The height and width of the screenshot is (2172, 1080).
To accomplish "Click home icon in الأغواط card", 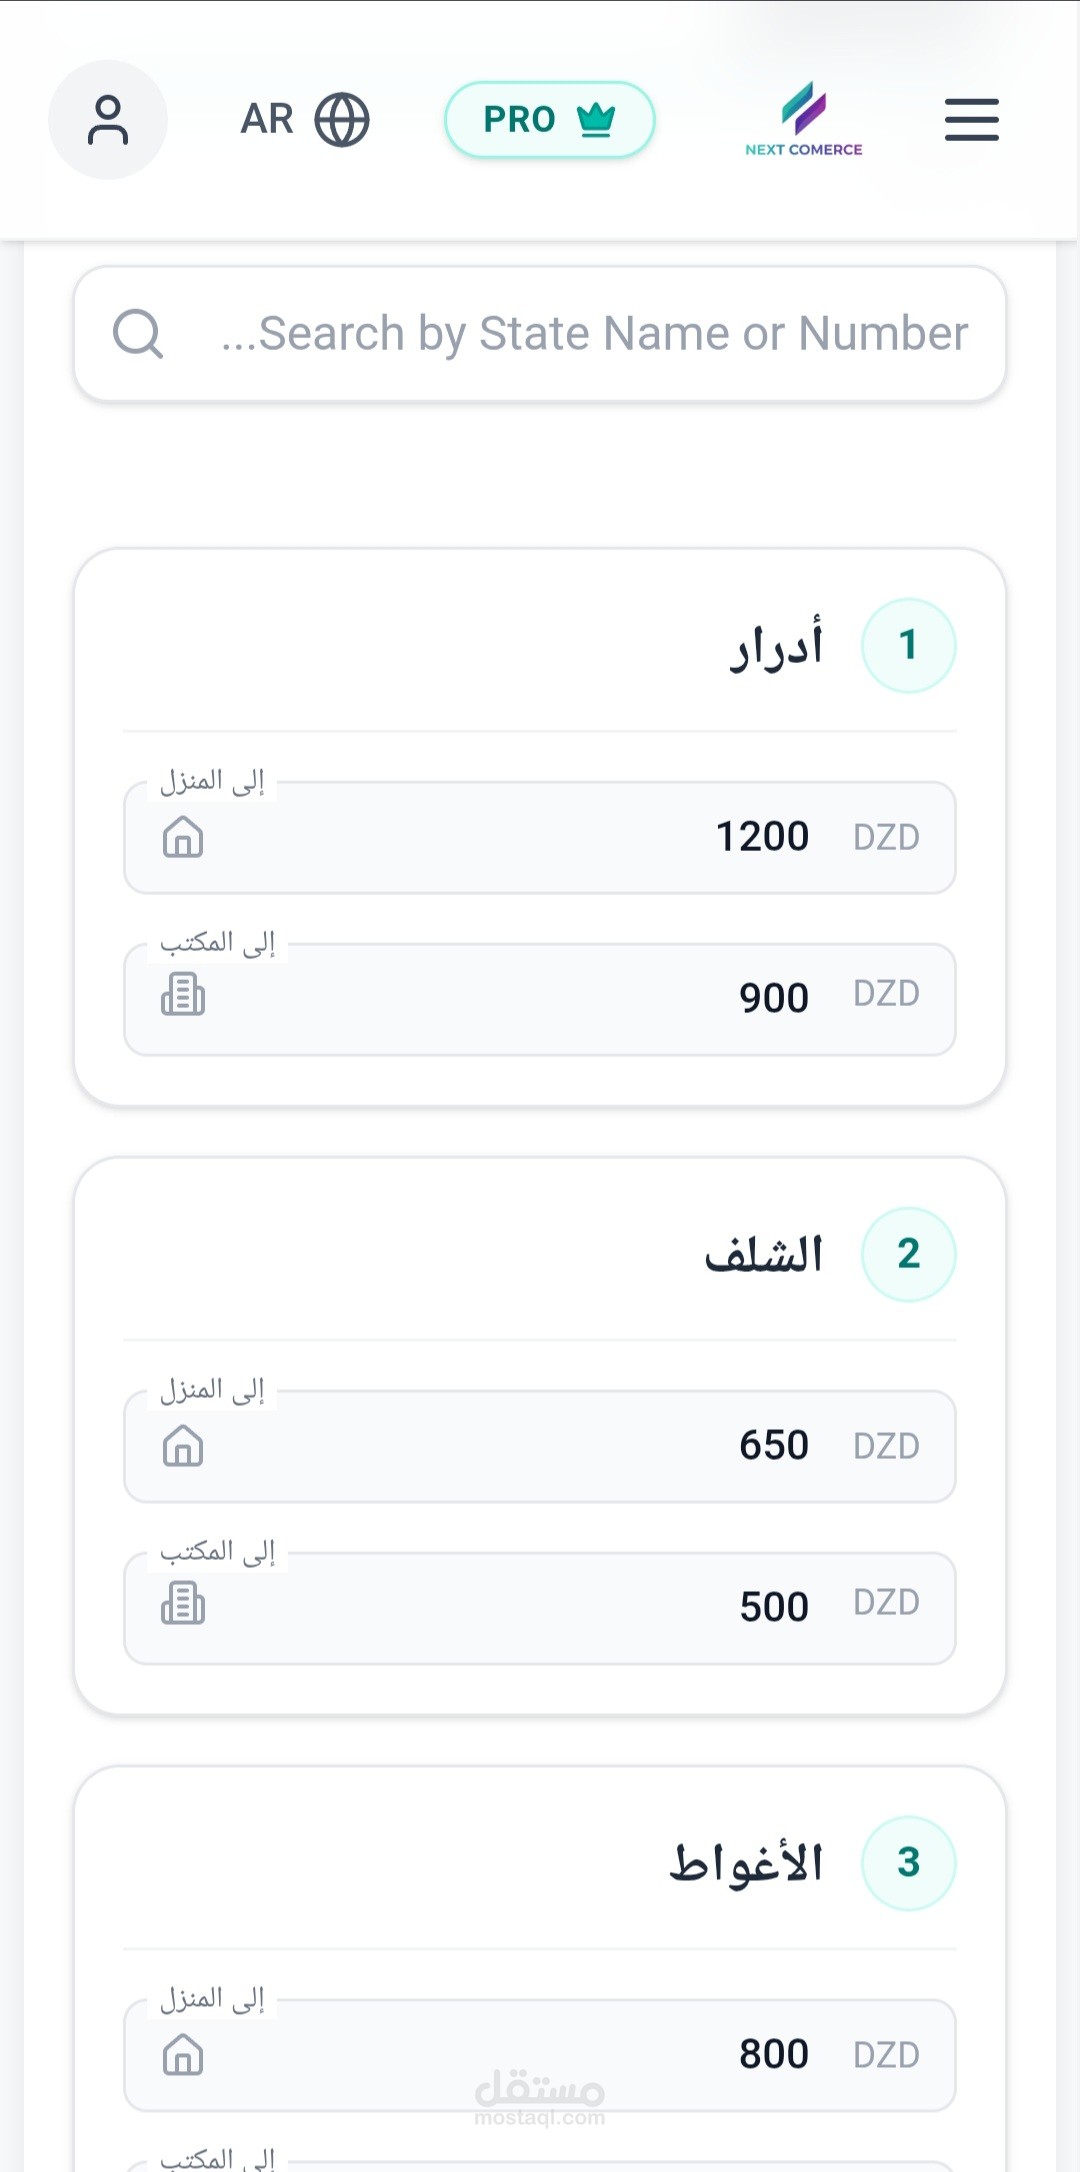I will tap(183, 2055).
